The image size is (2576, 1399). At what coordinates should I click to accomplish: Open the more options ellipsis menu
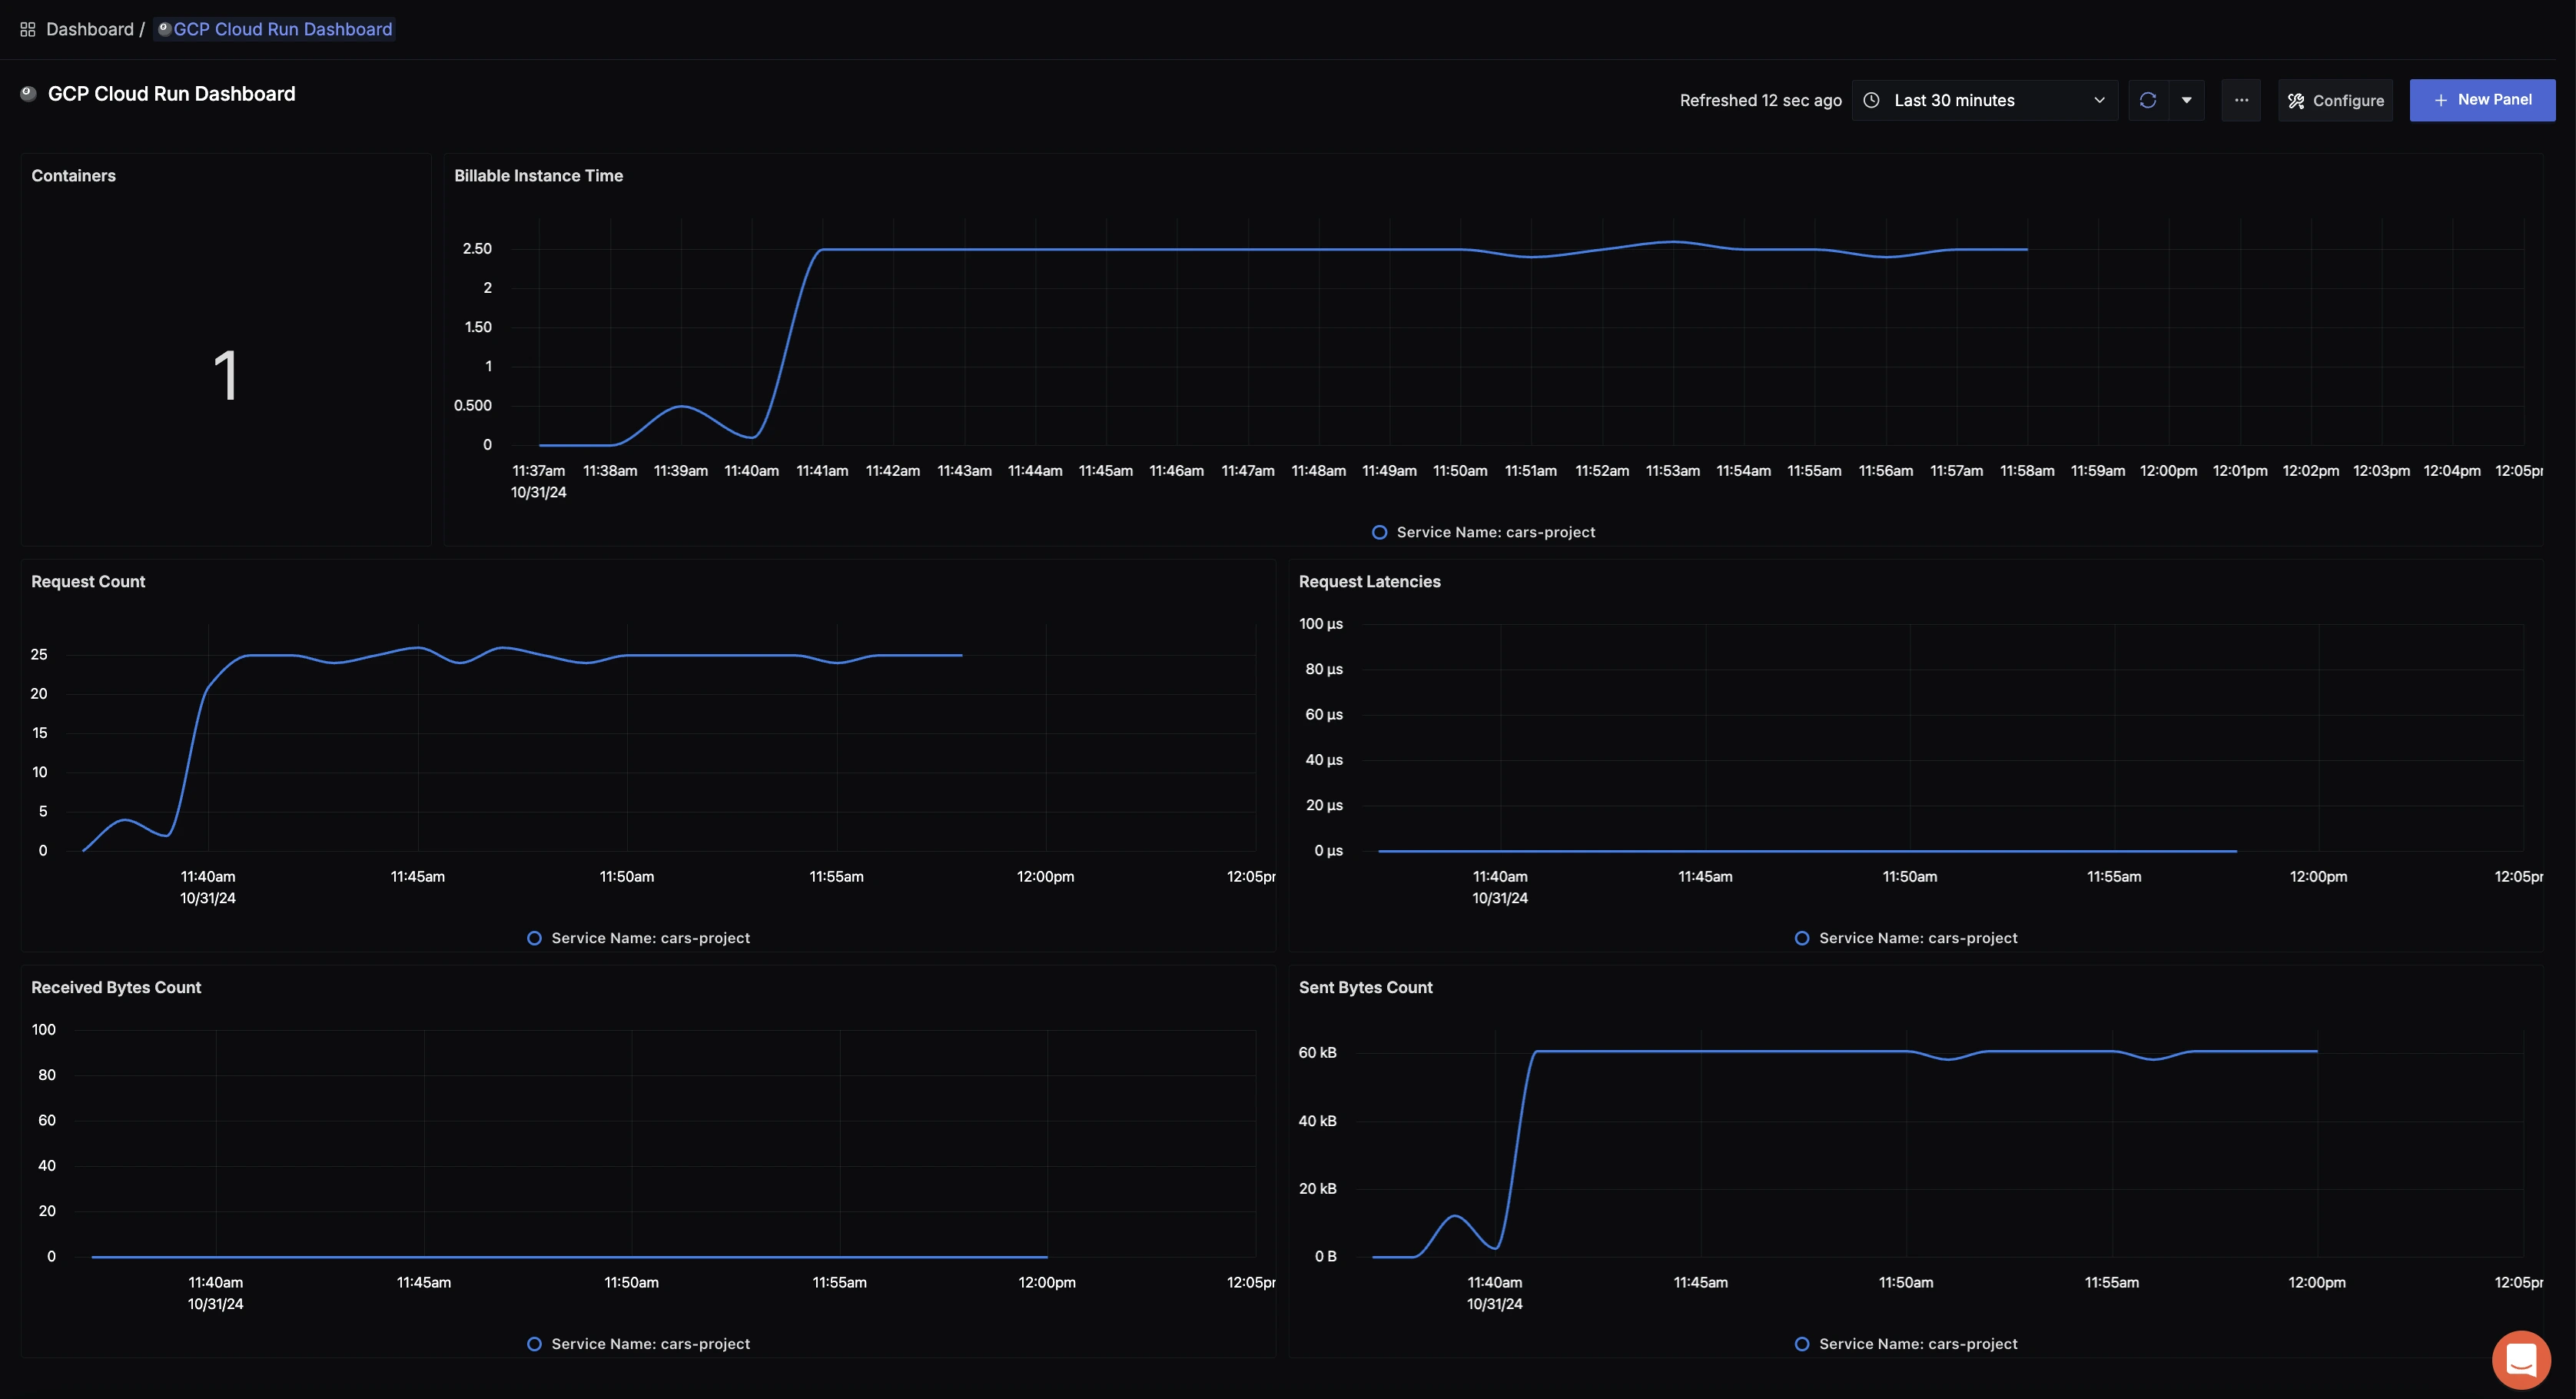coord(2241,100)
